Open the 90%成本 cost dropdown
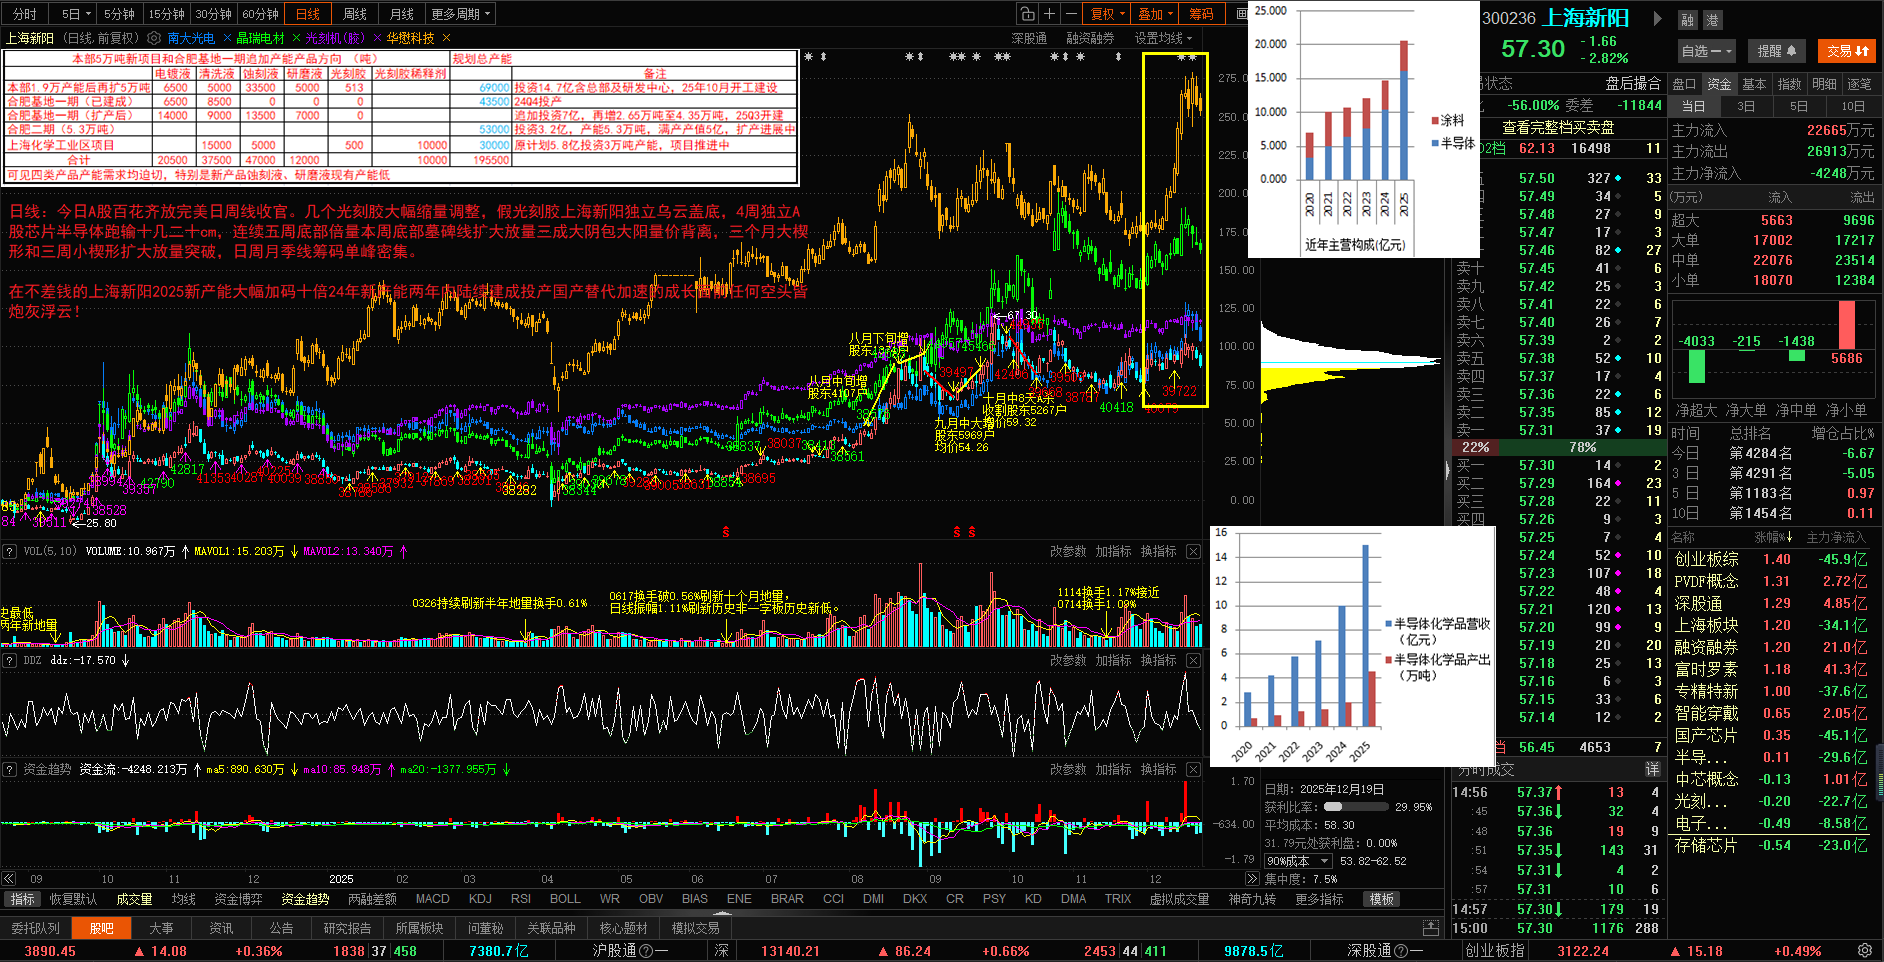 point(1298,861)
